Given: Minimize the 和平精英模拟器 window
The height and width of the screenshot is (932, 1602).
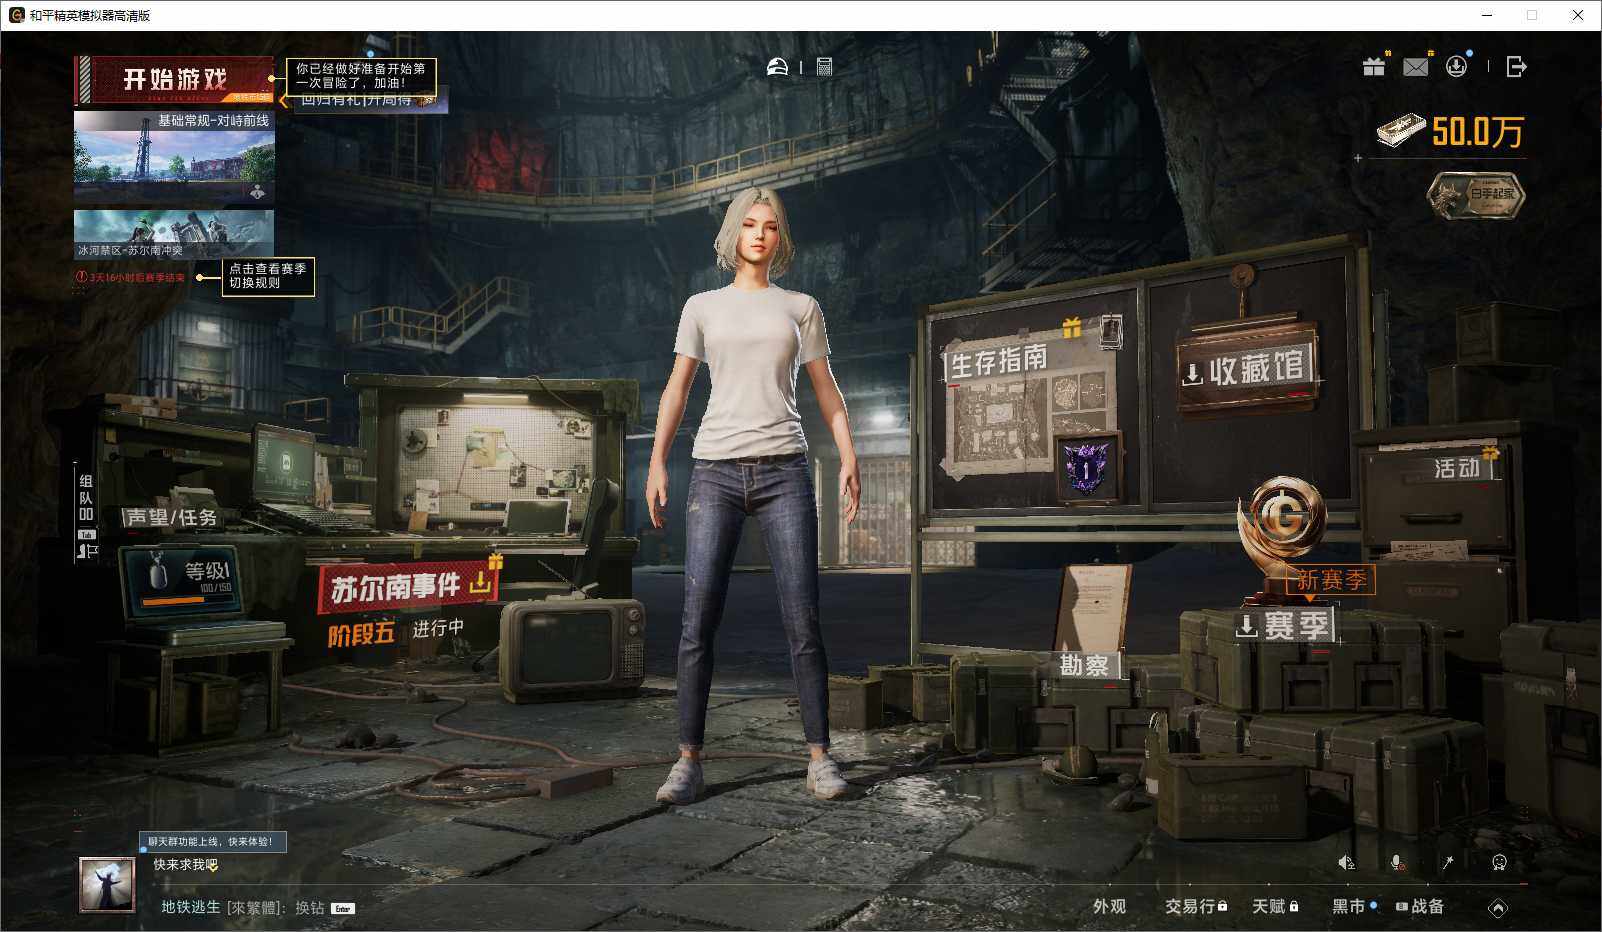Looking at the screenshot, I should click(x=1486, y=15).
